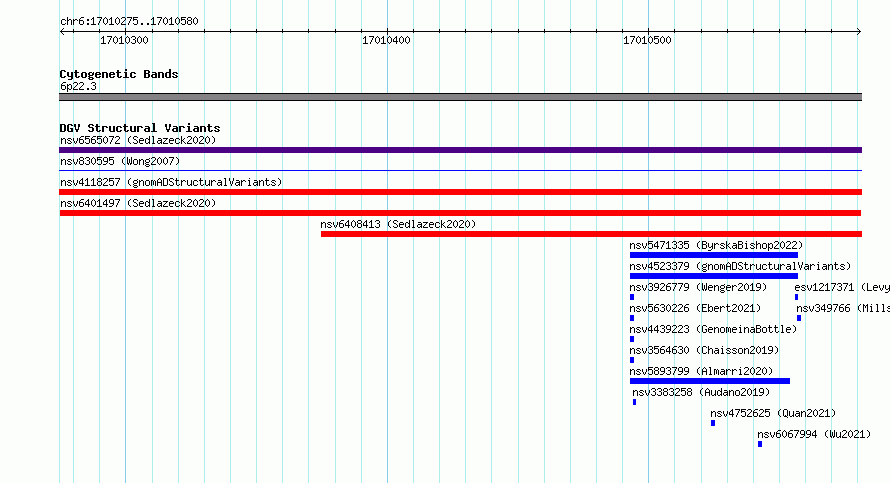Open variant nsv3564630 (Chaisson2019) label
This screenshot has height=483, width=890.
[704, 350]
